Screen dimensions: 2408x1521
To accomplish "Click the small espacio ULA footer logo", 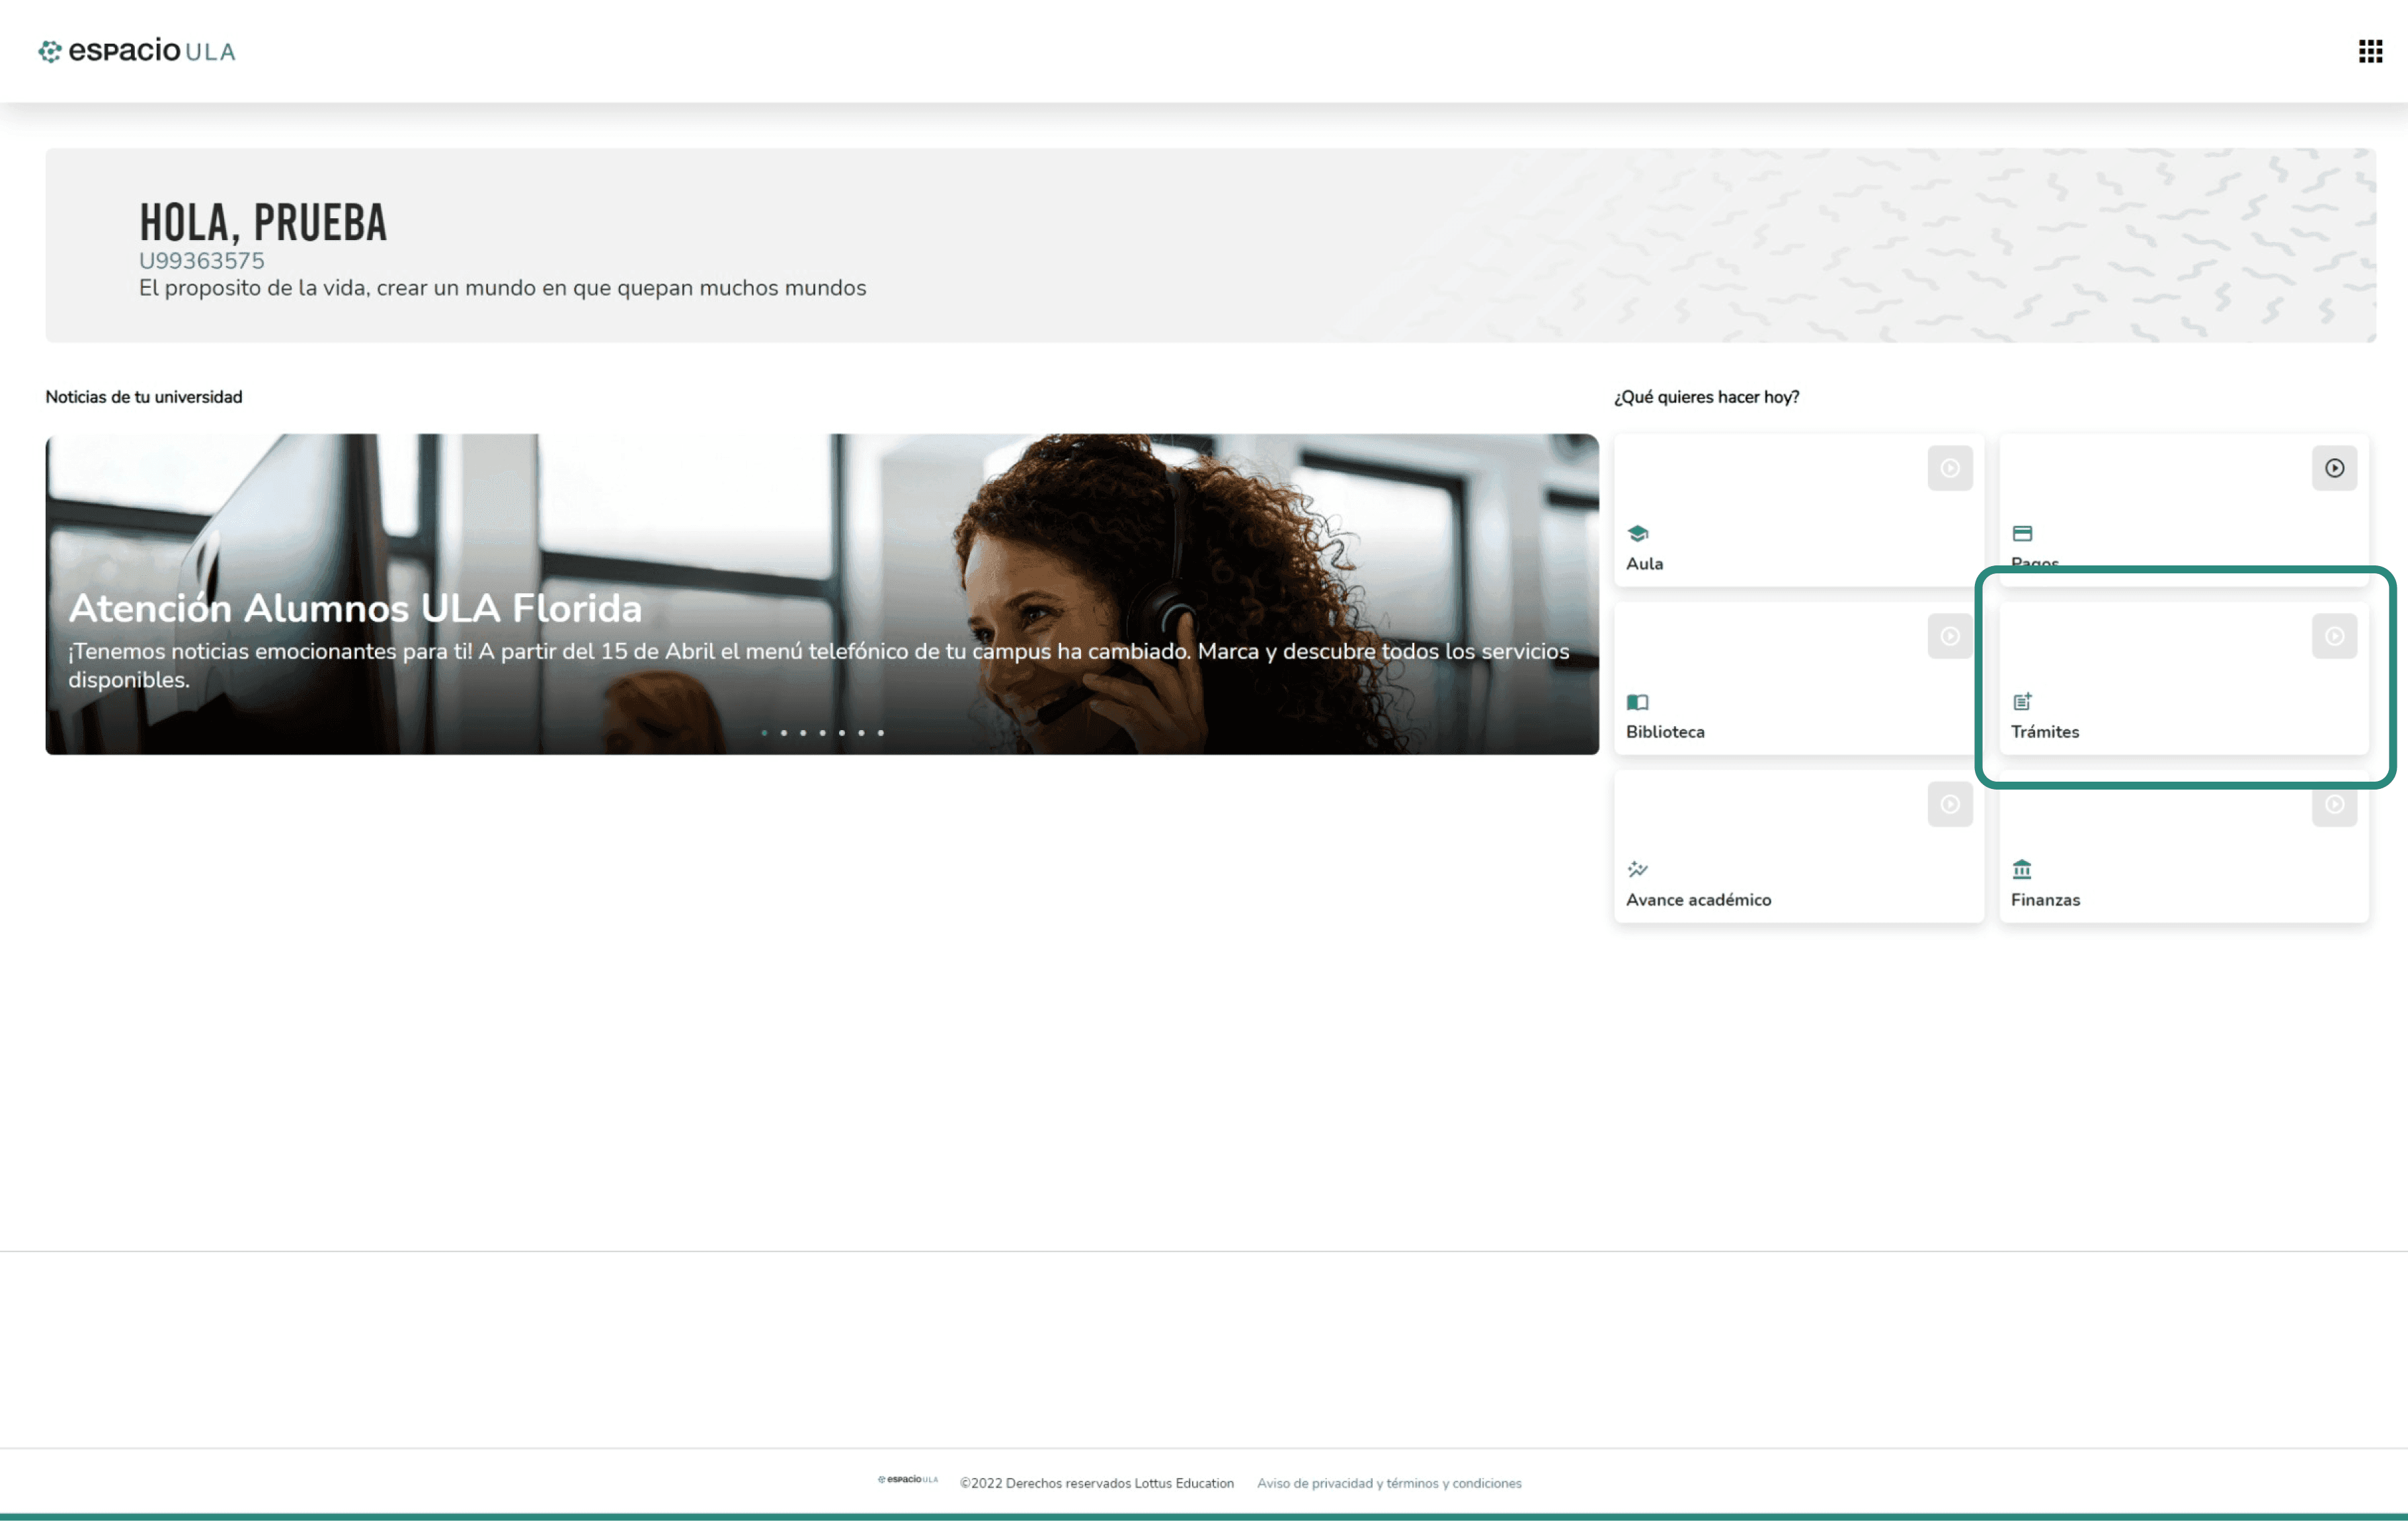I will point(907,1480).
